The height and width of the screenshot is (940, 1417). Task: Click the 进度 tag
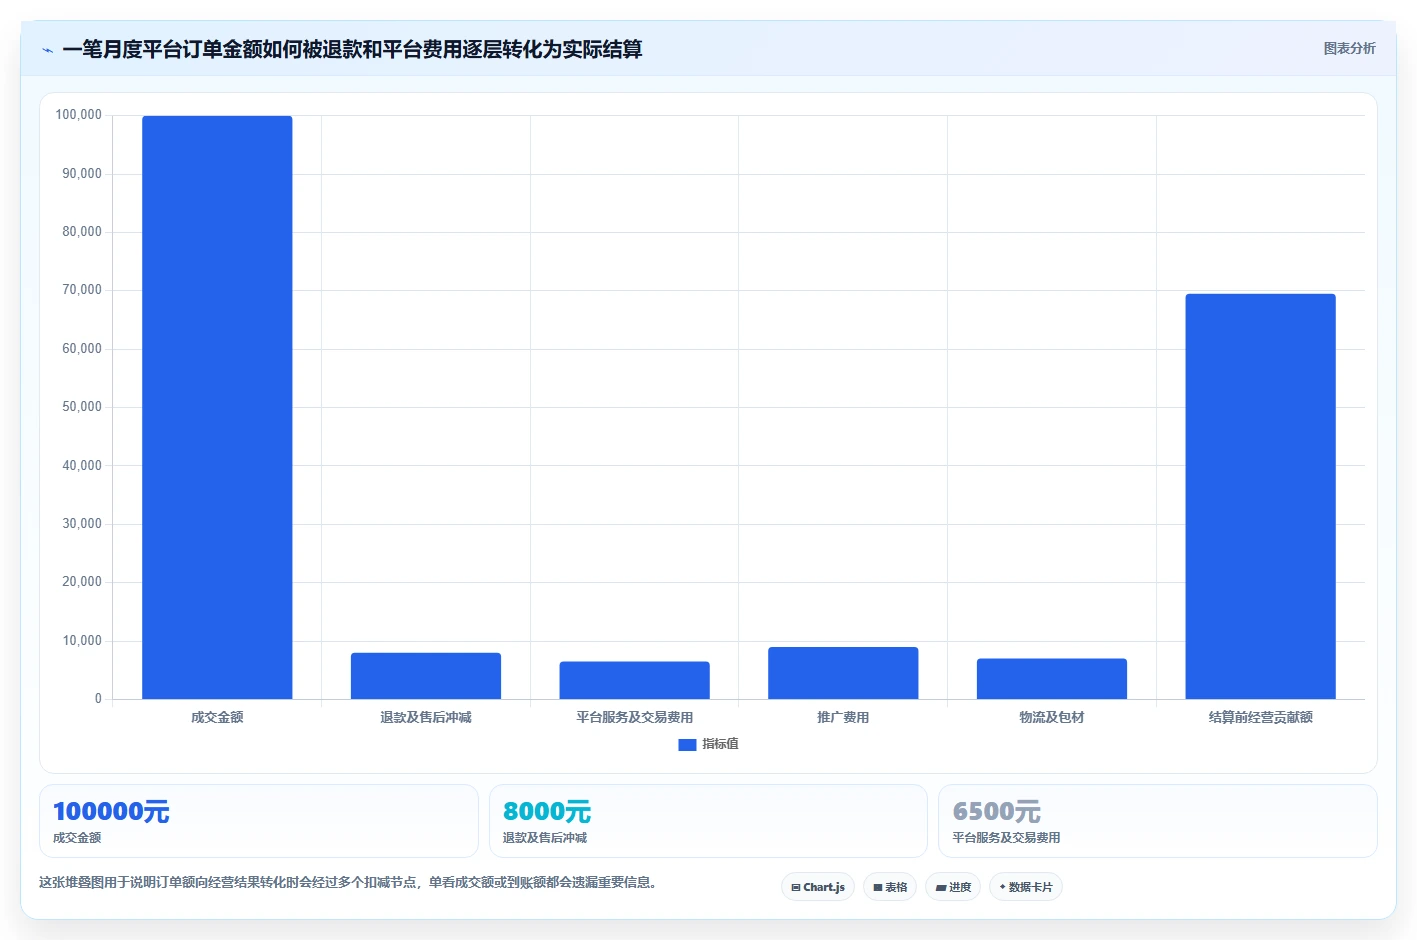953,887
